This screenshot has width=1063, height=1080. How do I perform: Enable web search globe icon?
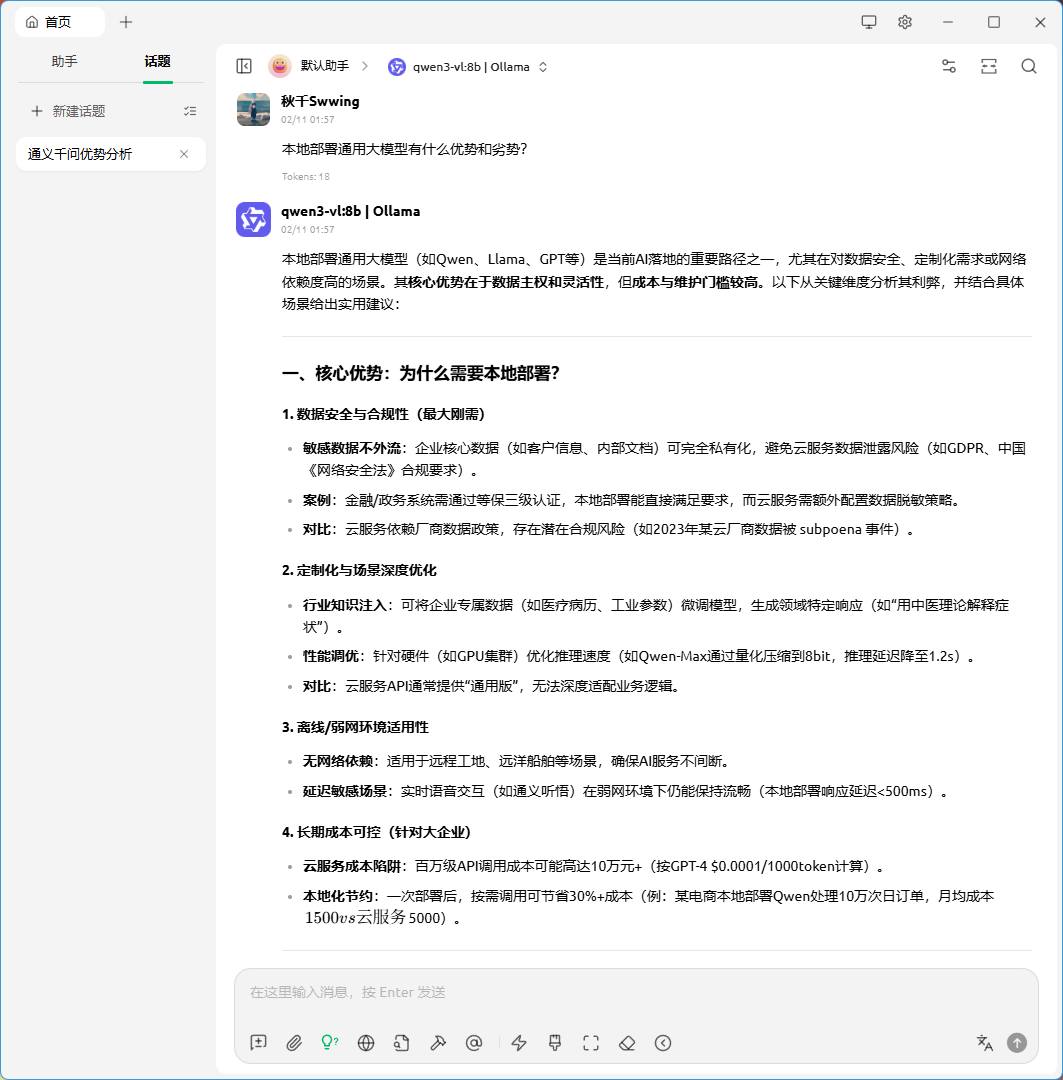coord(366,1043)
